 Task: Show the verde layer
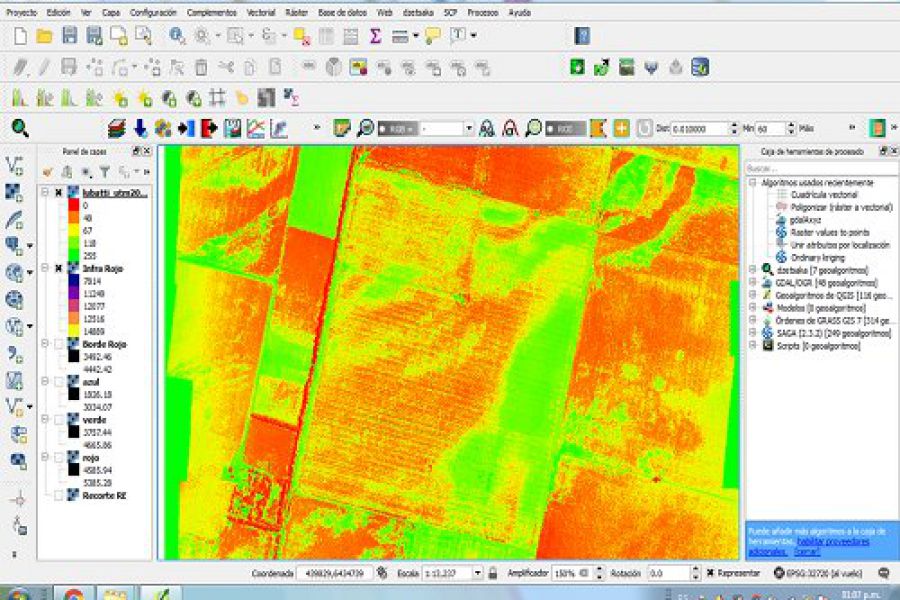pyautogui.click(x=59, y=420)
